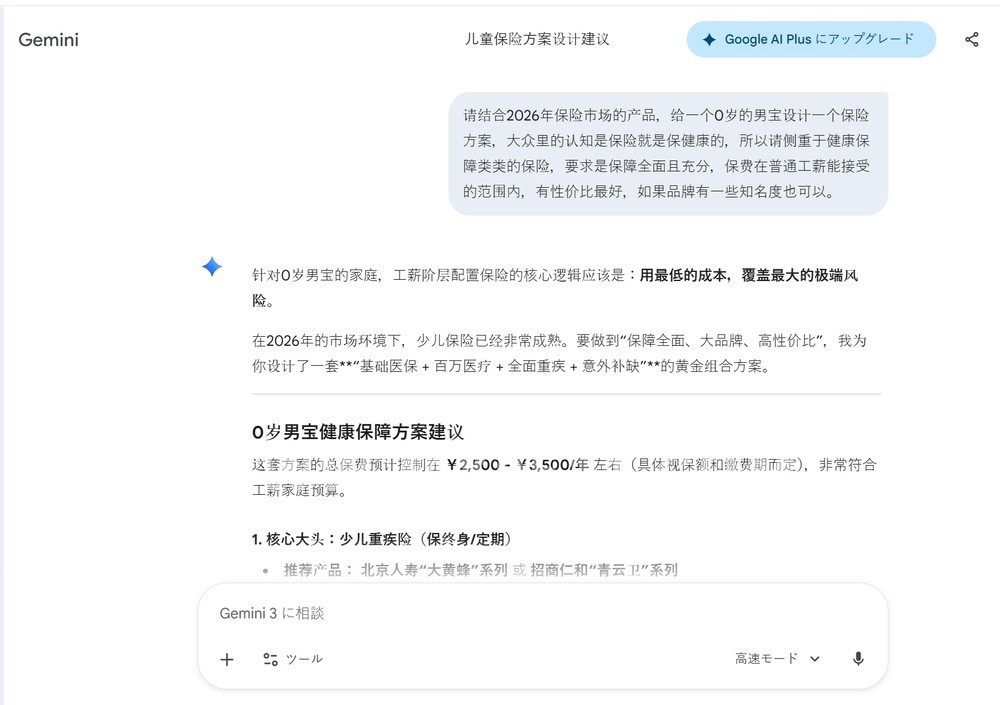This screenshot has height=705, width=1000.
Task: Click the Gemini logo
Action: click(48, 40)
